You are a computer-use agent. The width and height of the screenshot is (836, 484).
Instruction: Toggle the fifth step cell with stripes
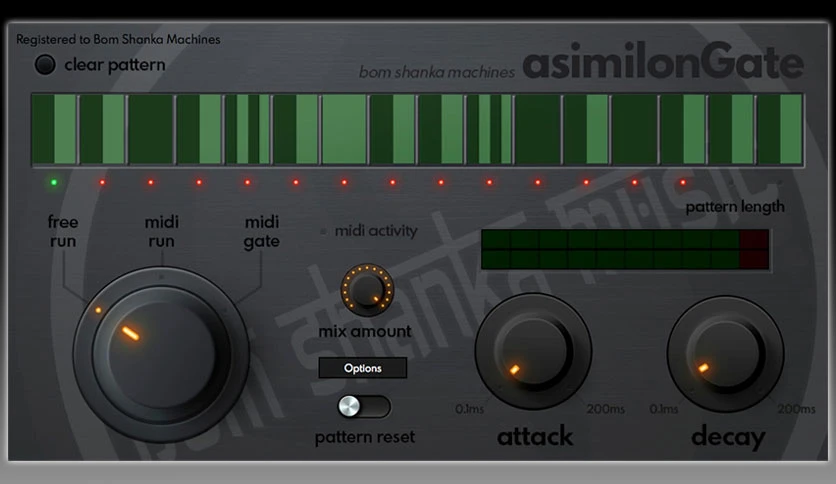tap(248, 129)
